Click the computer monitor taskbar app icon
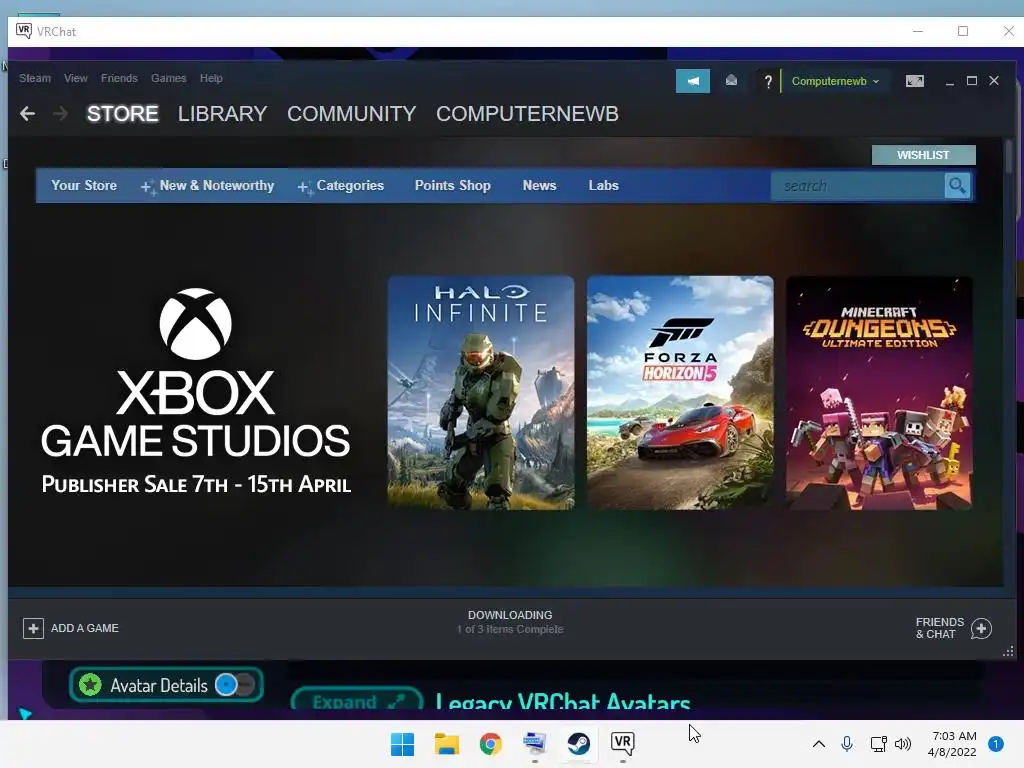 pos(534,743)
